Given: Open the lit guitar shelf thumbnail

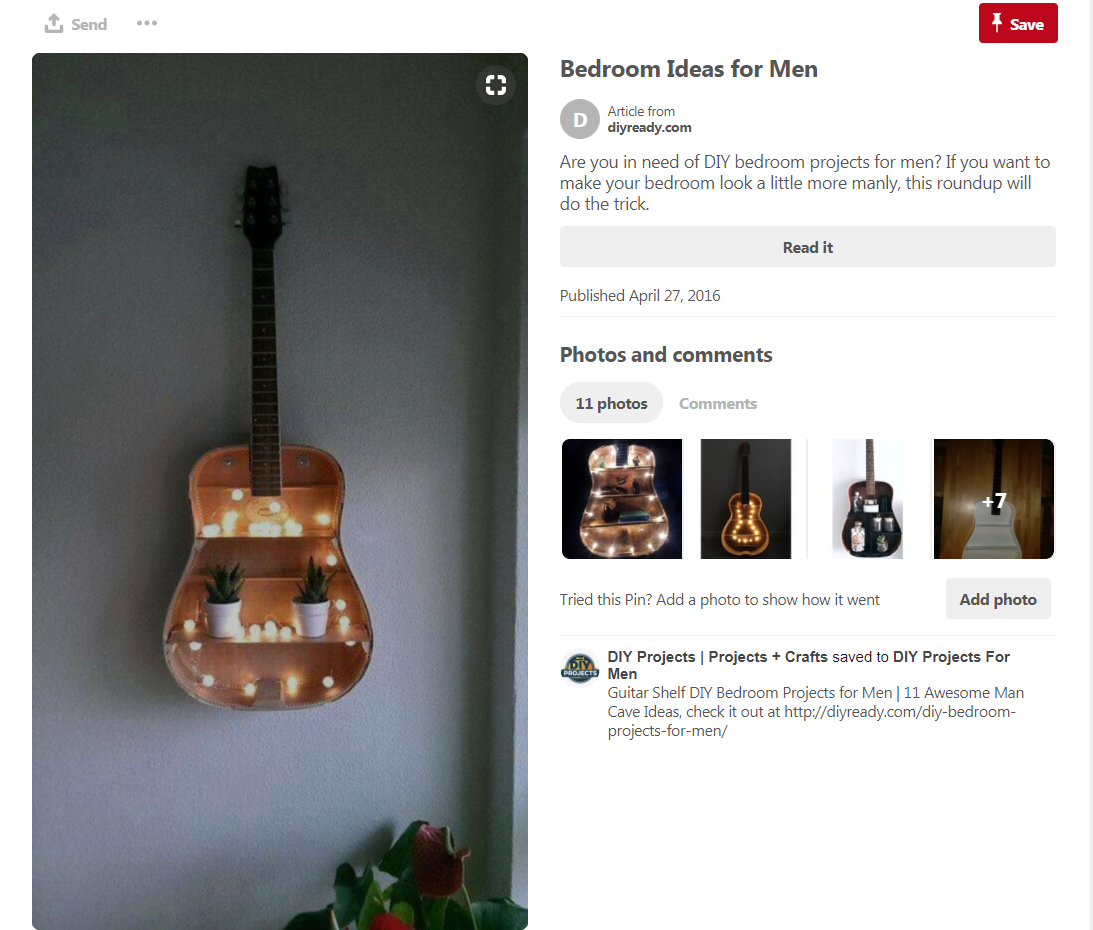Looking at the screenshot, I should coord(622,498).
